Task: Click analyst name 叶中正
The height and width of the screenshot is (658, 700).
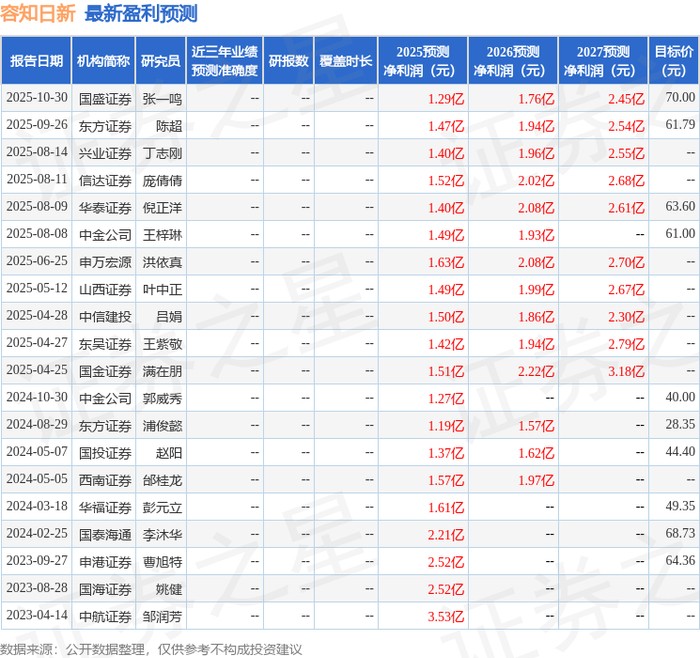Action: pos(162,289)
